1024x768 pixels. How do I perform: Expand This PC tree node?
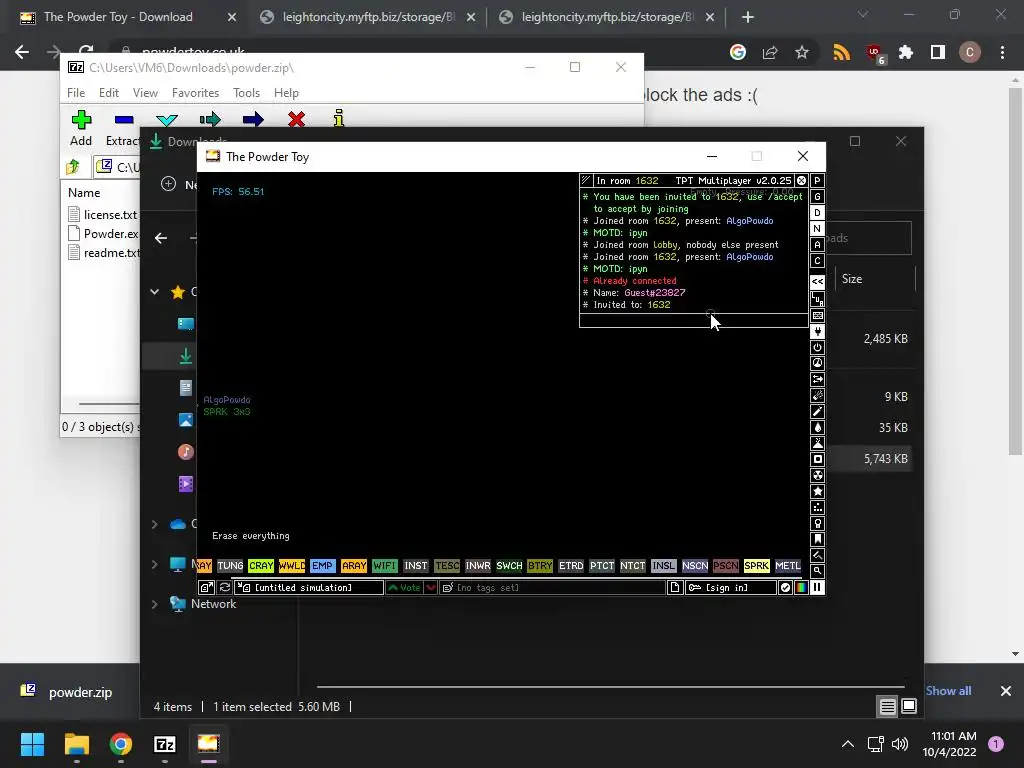click(x=155, y=564)
